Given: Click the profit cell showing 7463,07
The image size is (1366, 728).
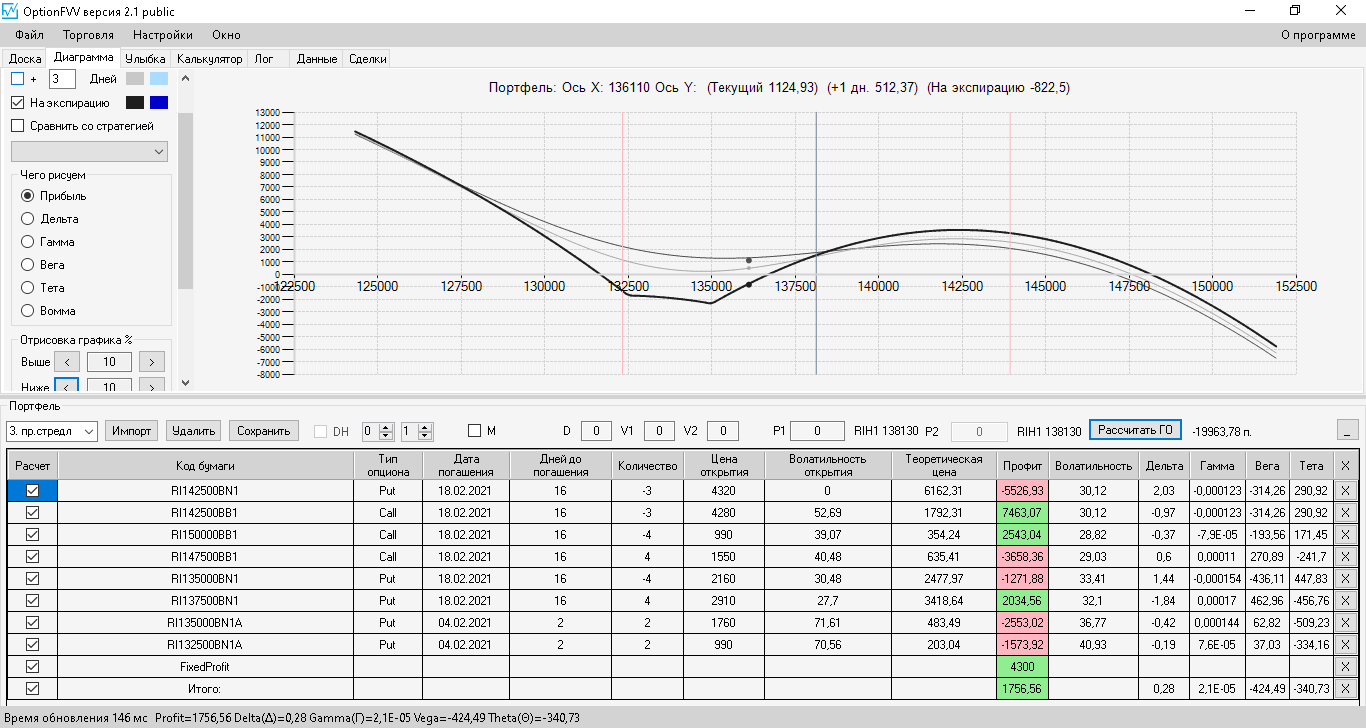Looking at the screenshot, I should pyautogui.click(x=1022, y=513).
